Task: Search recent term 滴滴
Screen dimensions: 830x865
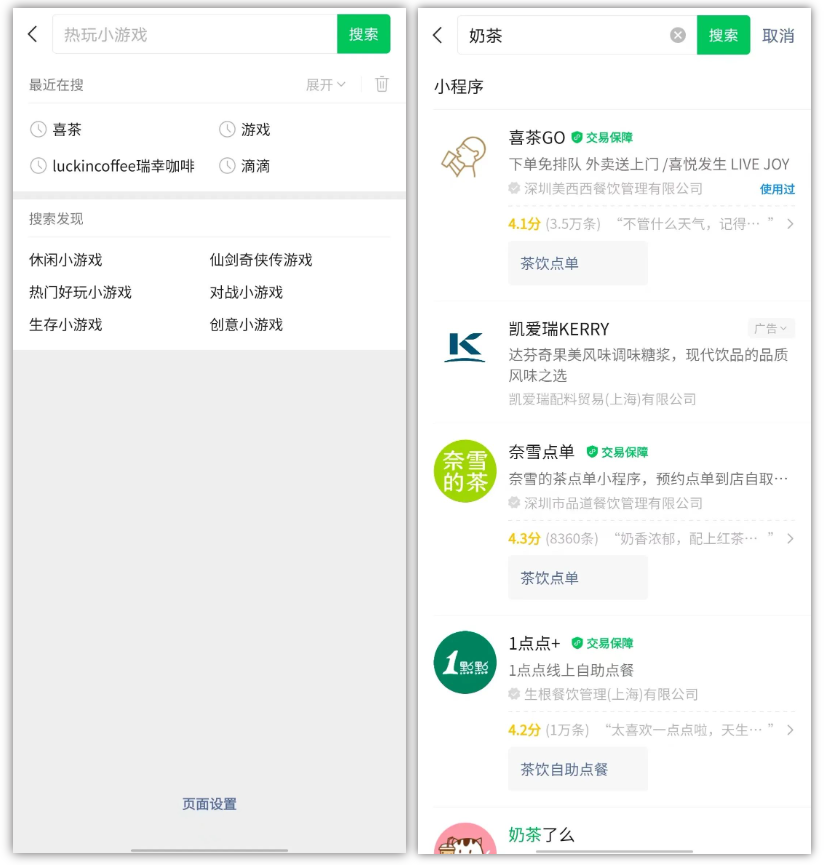Action: 255,165
